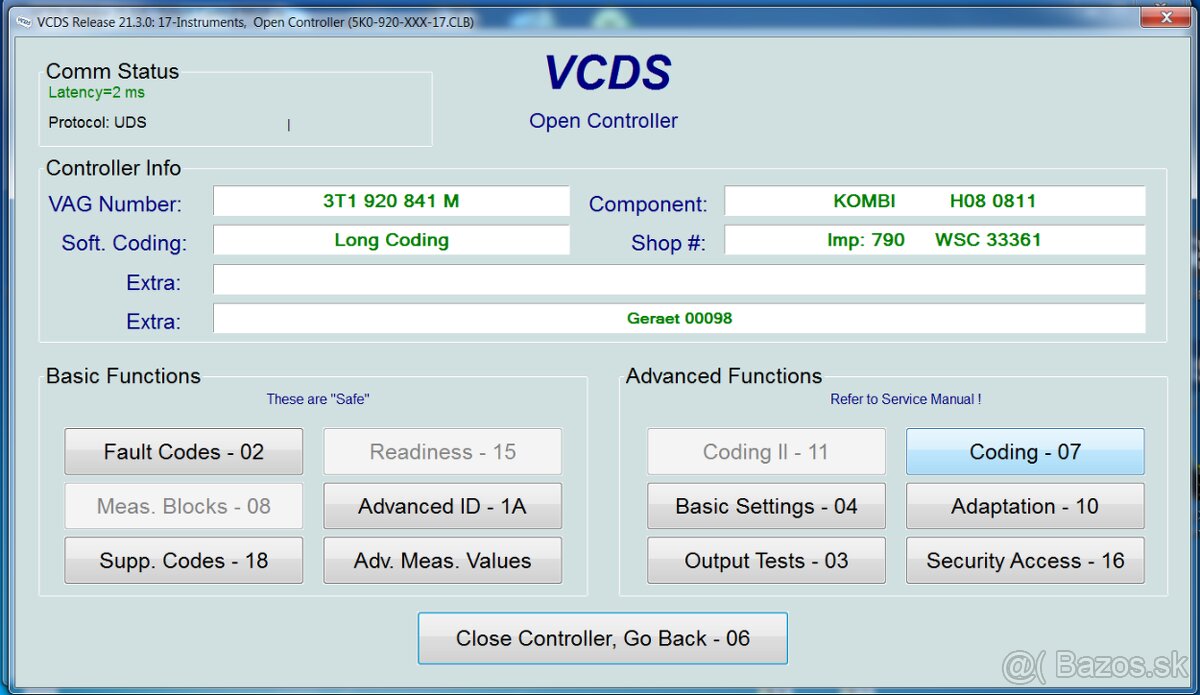This screenshot has width=1200, height=695.
Task: Open Coding - 07
Action: pyautogui.click(x=1025, y=452)
